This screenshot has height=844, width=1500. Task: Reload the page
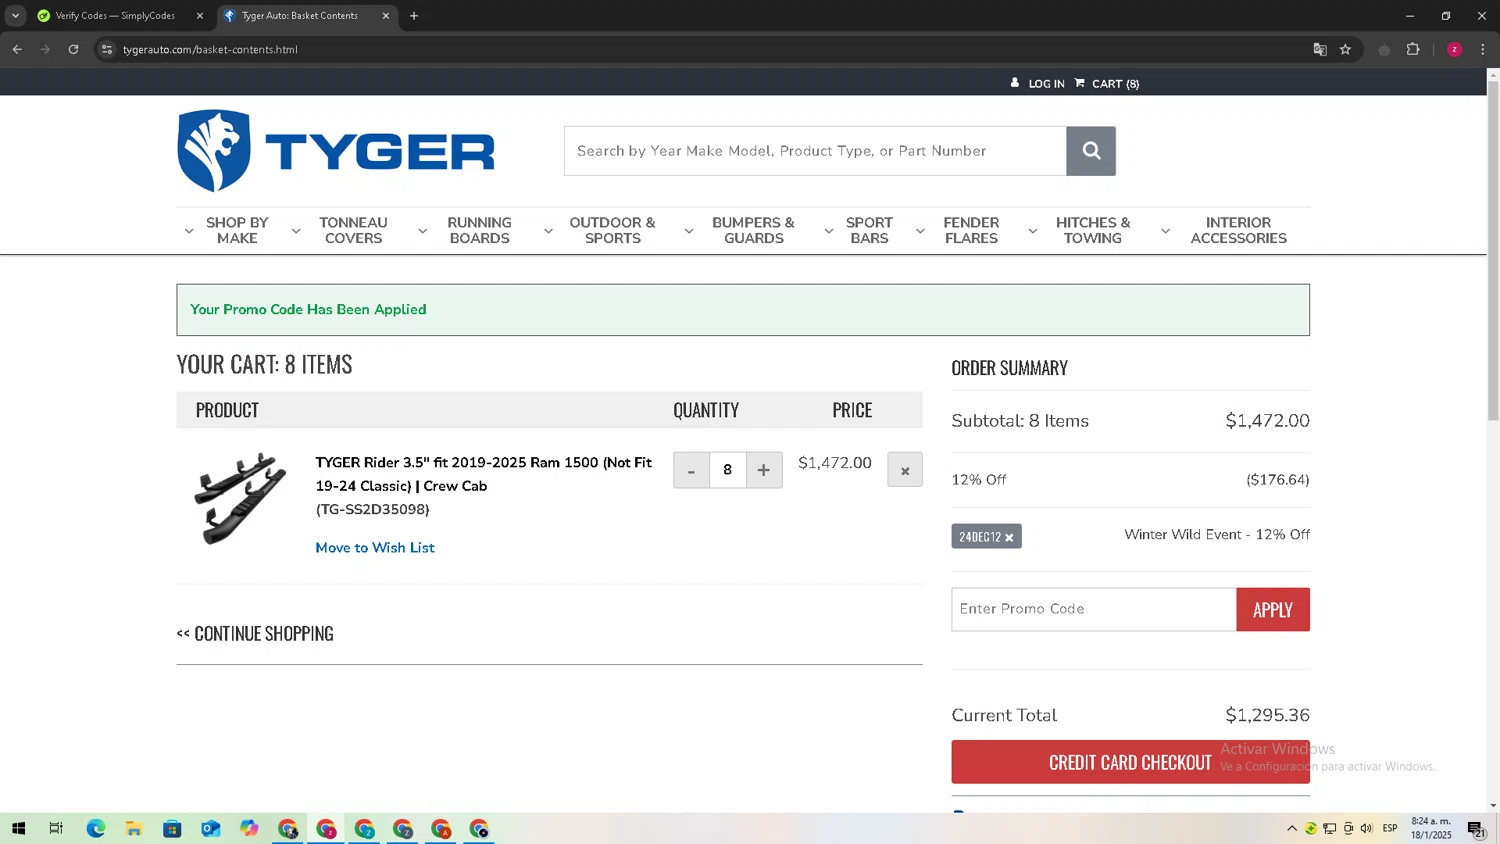[x=73, y=49]
